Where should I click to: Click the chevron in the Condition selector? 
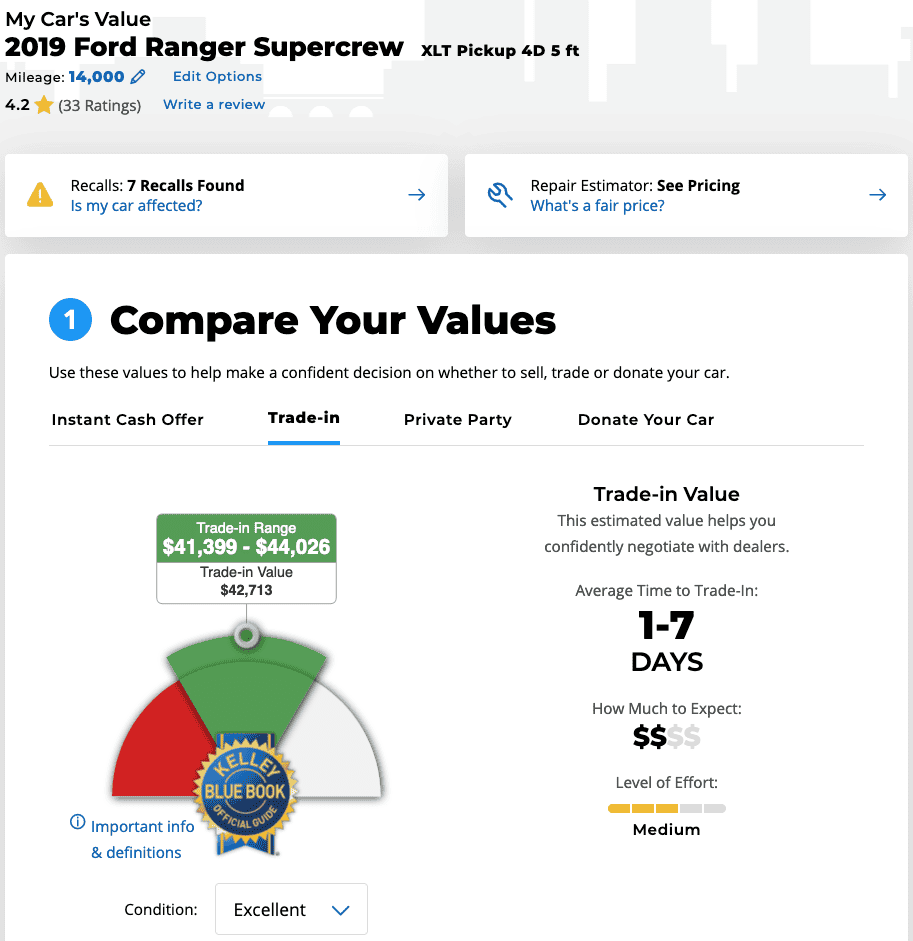coord(340,910)
